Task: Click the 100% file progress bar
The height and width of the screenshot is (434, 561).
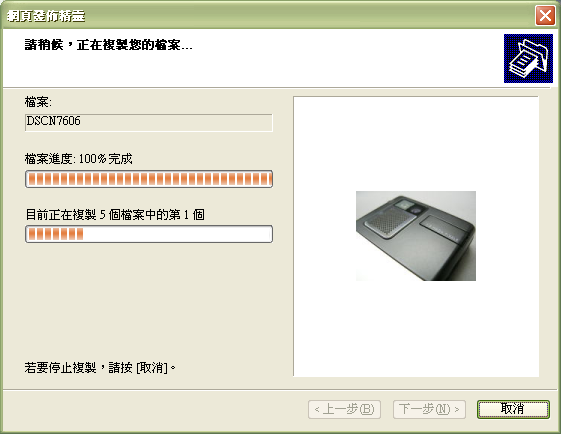Action: pos(149,179)
